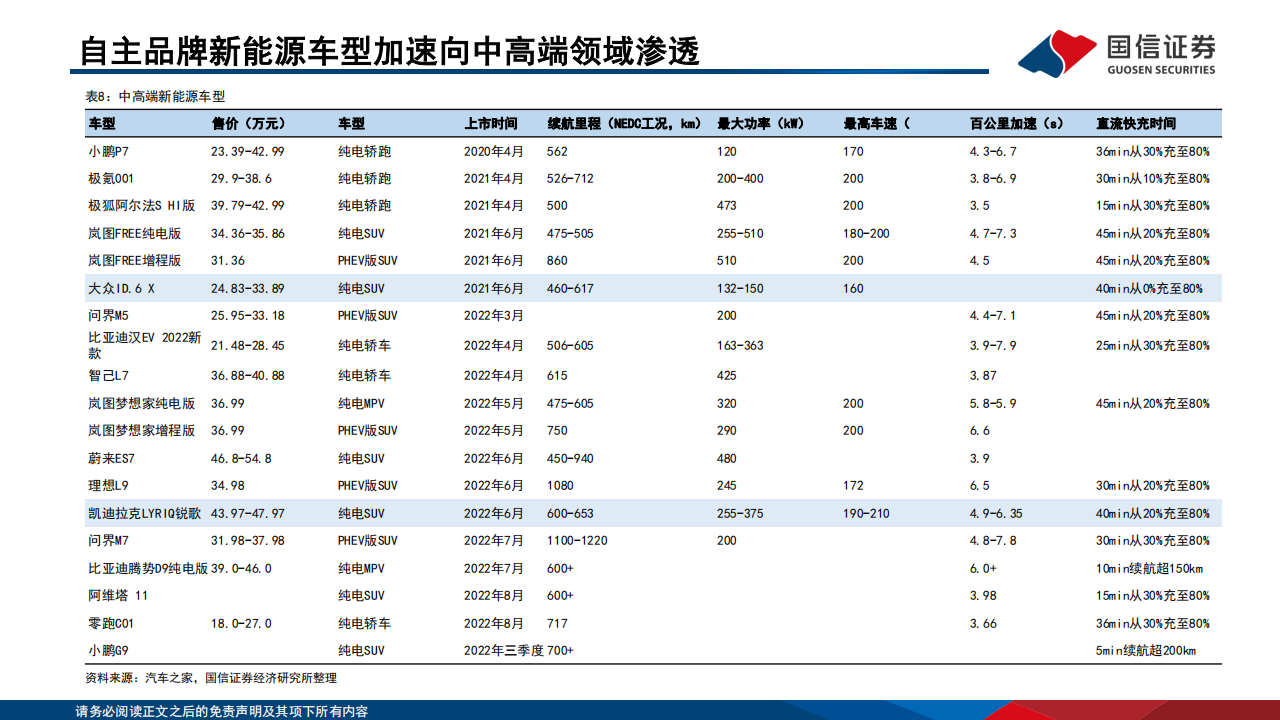Select the 岚图FREE纯电版 cell
The image size is (1280, 720).
click(x=135, y=234)
